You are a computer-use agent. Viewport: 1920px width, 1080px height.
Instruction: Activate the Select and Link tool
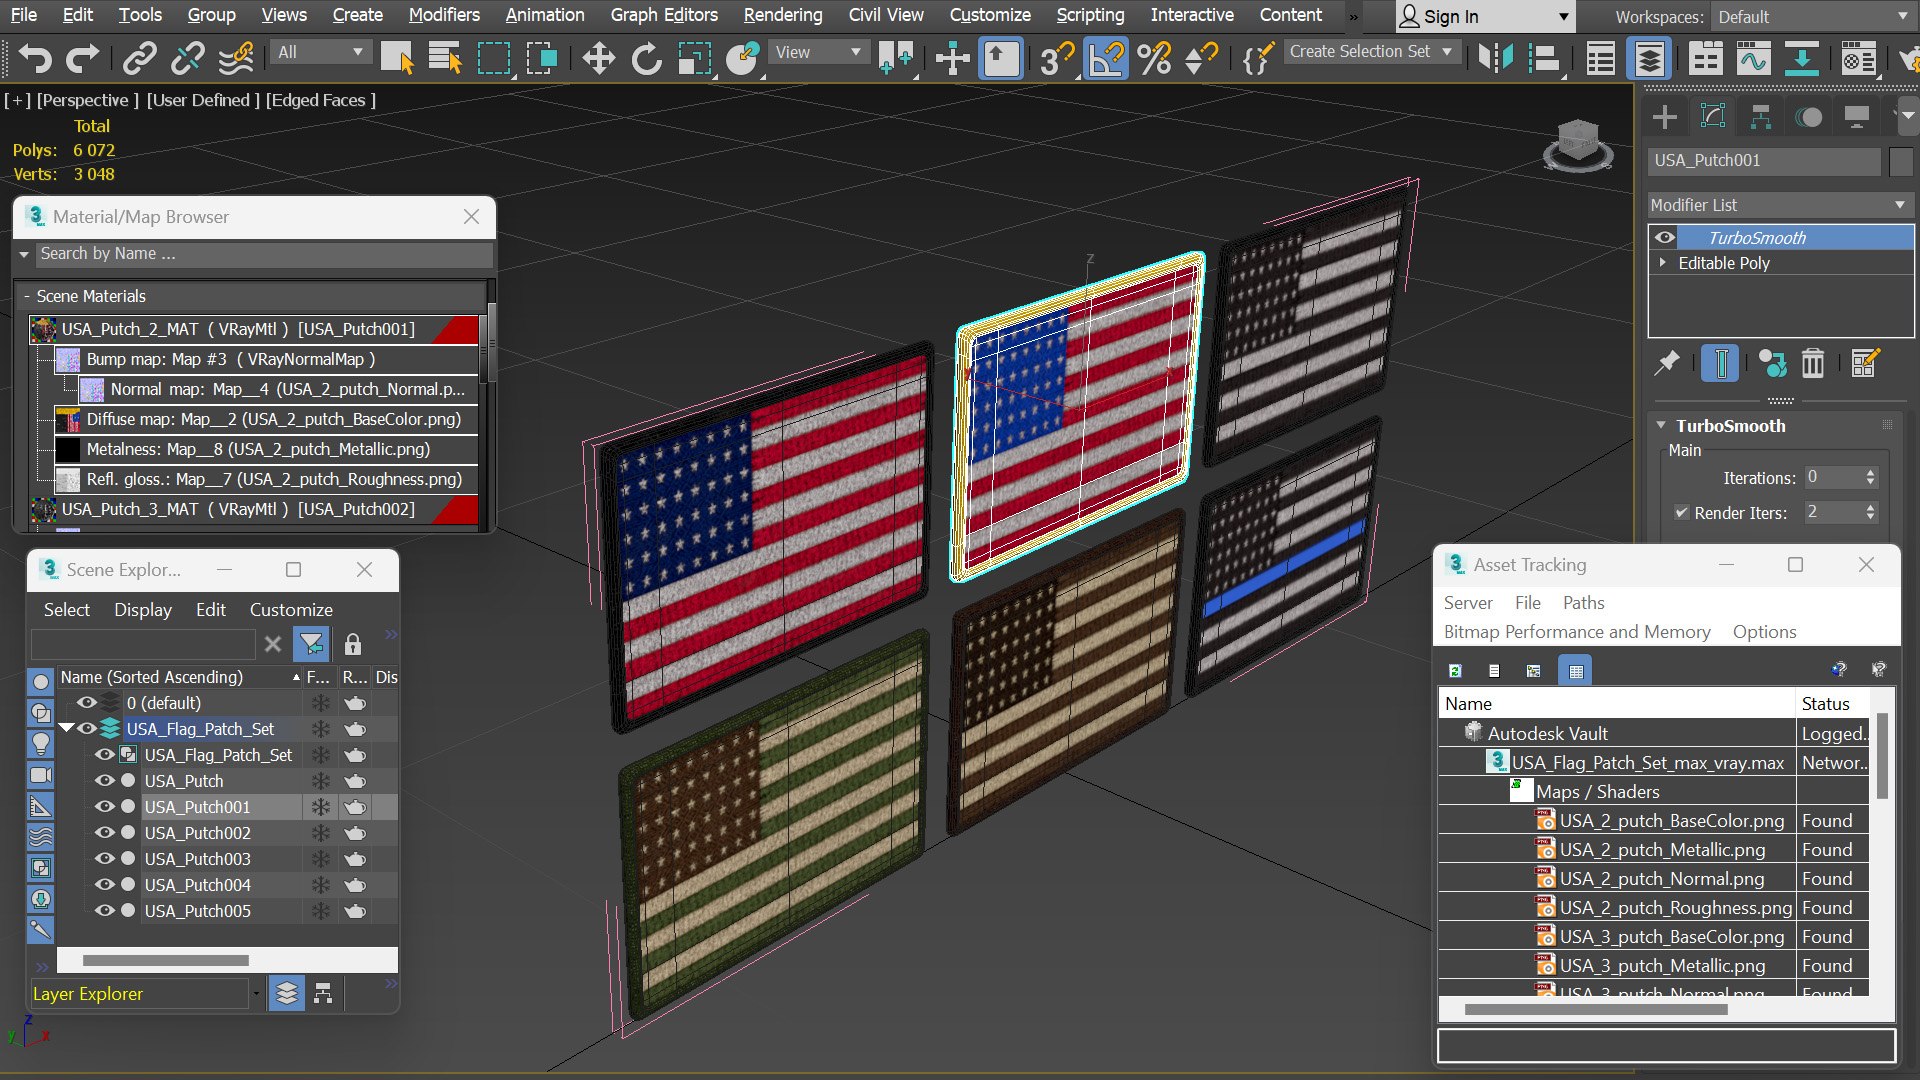(139, 59)
